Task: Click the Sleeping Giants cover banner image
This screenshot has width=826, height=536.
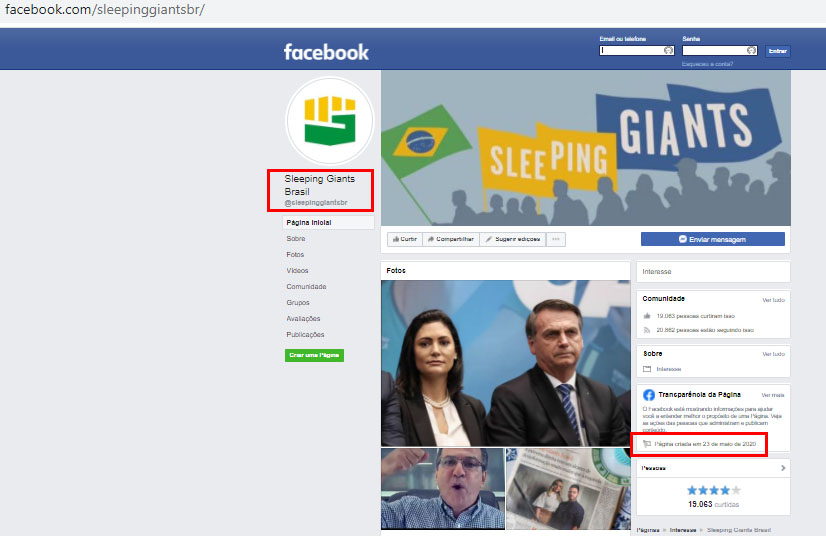Action: 586,148
